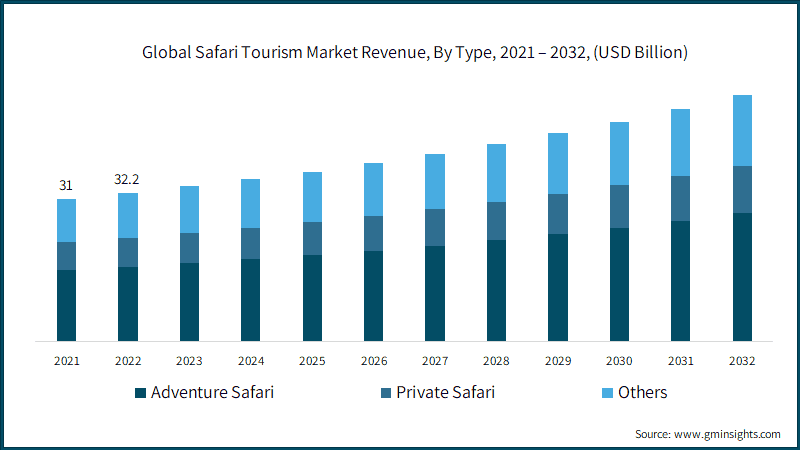Select the Private Safari segment of the 2027 bar
Viewport: 800px width, 450px height.
click(435, 228)
